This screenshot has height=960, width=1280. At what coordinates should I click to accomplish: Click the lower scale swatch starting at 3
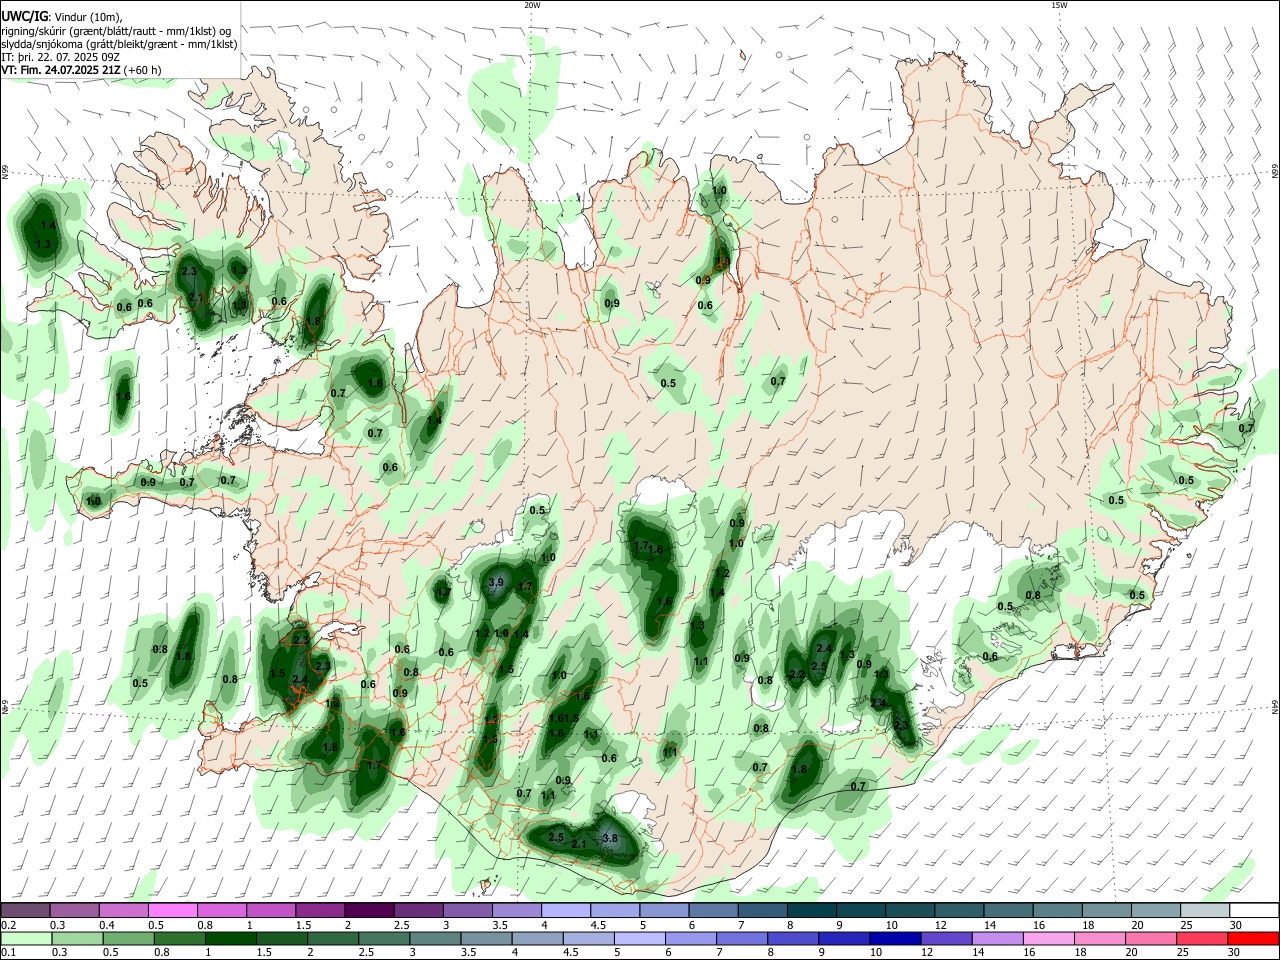pyautogui.click(x=435, y=939)
